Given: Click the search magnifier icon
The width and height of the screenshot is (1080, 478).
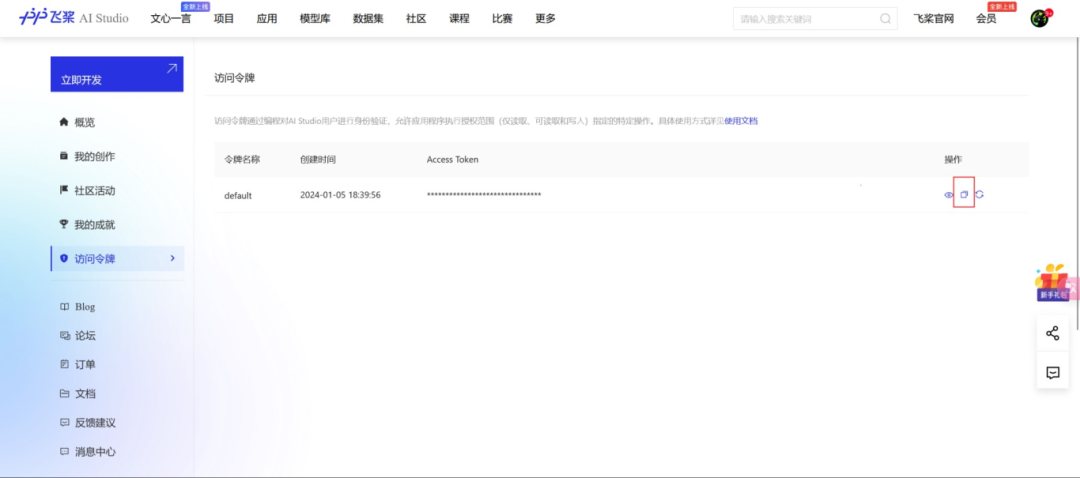Looking at the screenshot, I should point(885,19).
